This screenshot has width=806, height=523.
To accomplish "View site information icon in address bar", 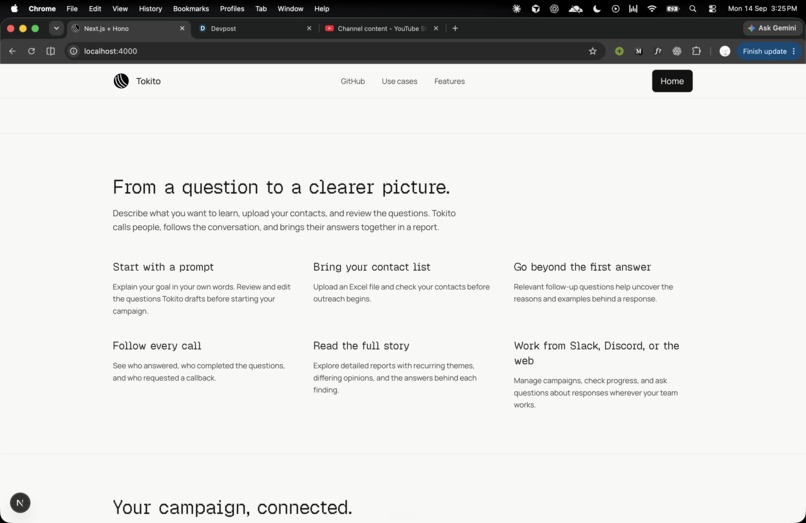I will pyautogui.click(x=74, y=51).
